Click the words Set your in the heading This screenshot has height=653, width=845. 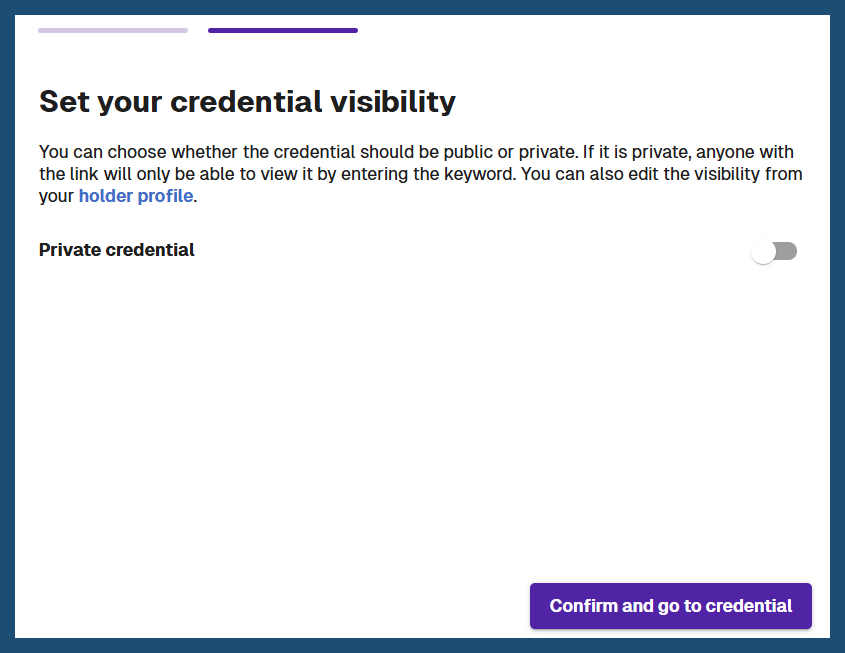click(100, 102)
